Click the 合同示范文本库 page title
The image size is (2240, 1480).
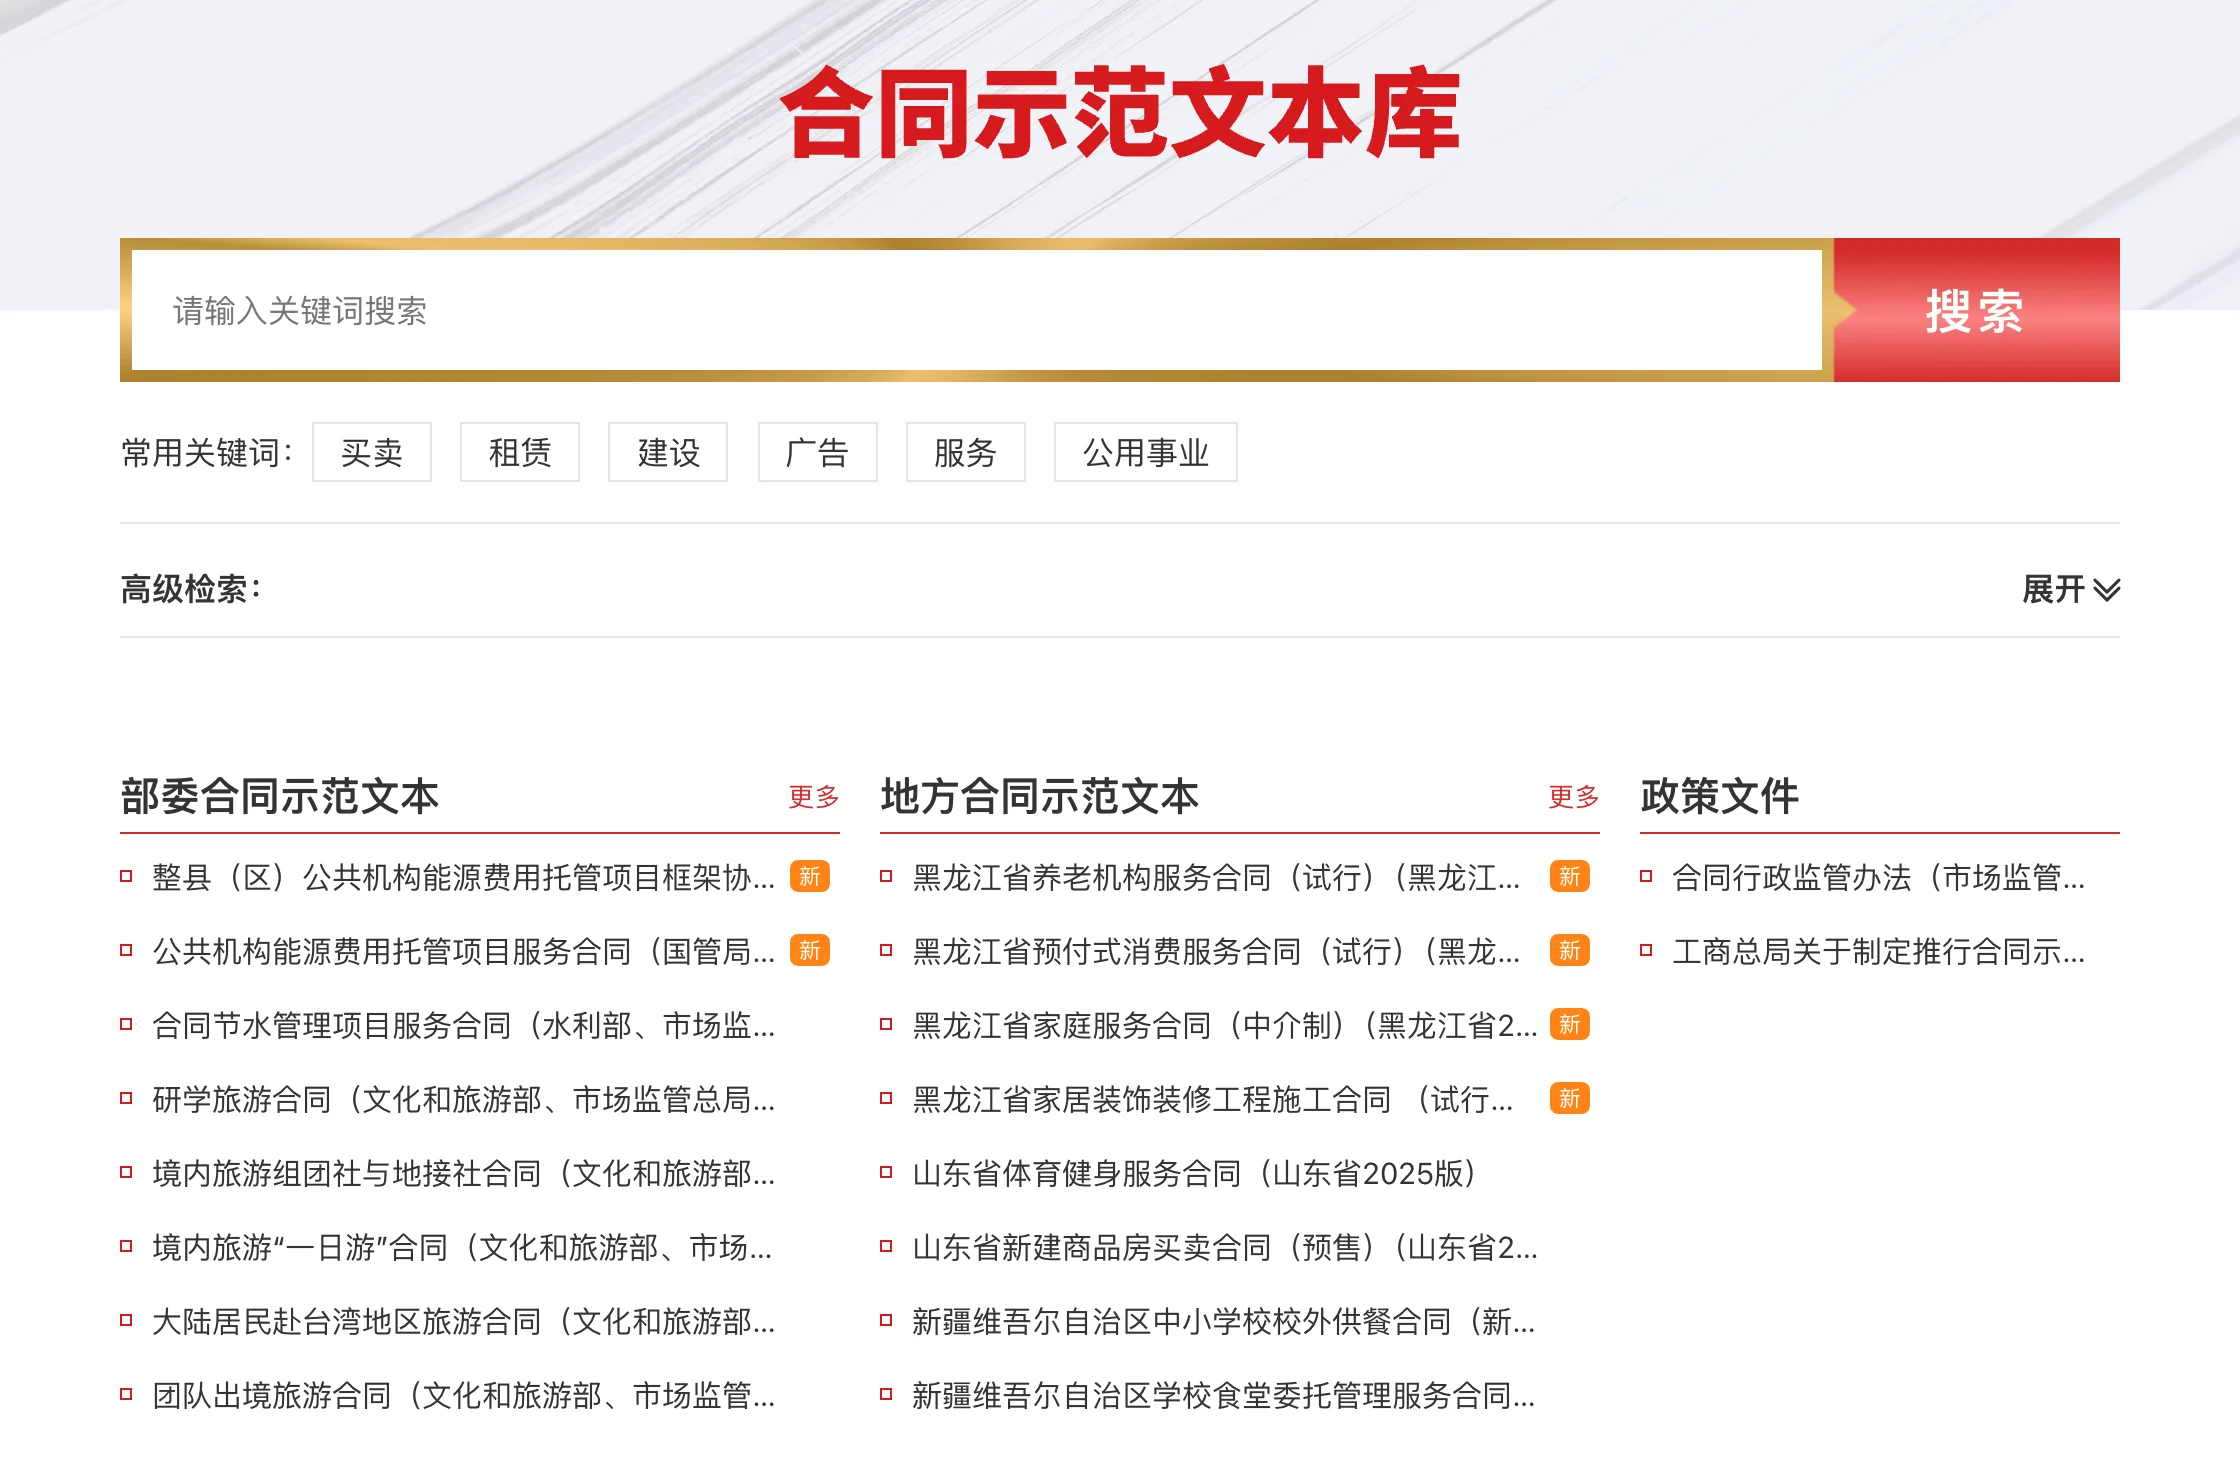pos(1120,112)
